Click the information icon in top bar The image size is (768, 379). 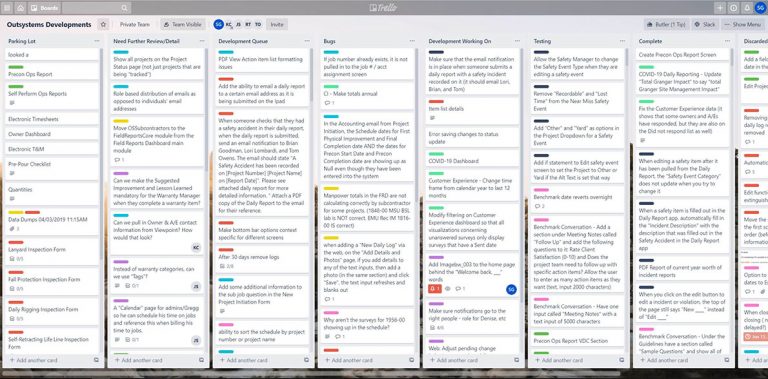(x=733, y=8)
